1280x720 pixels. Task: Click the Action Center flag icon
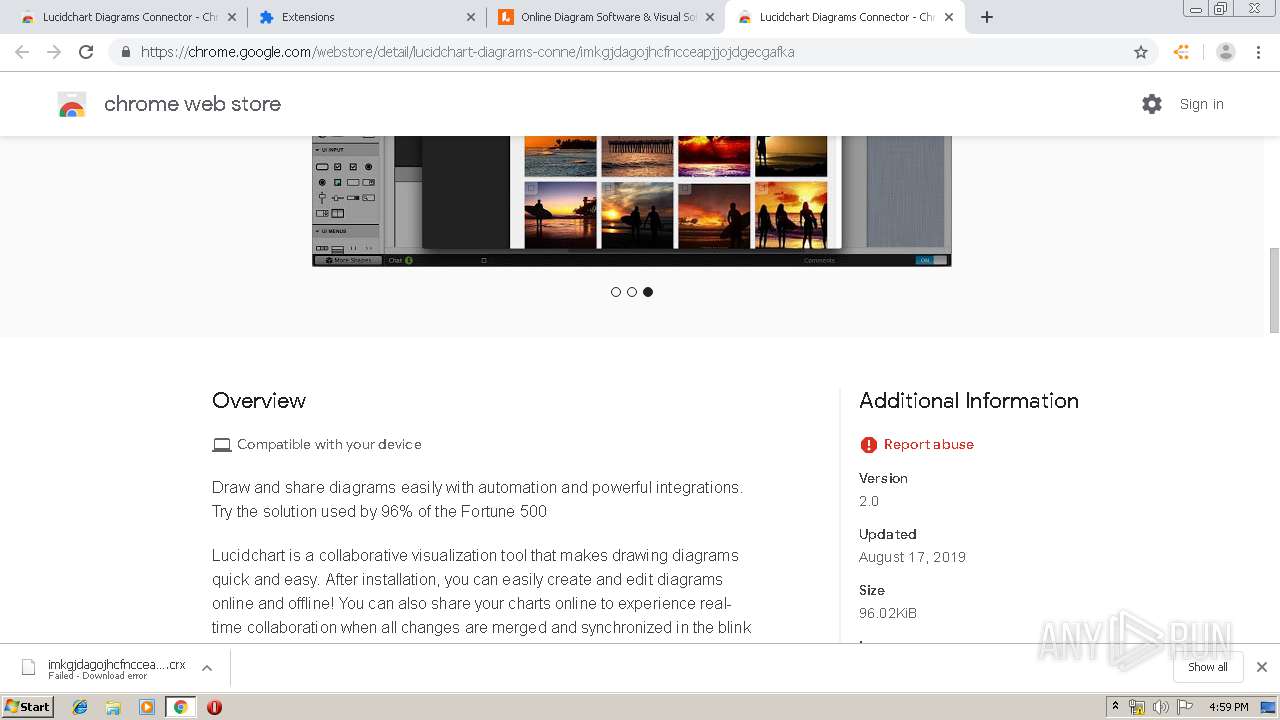[x=1185, y=707]
